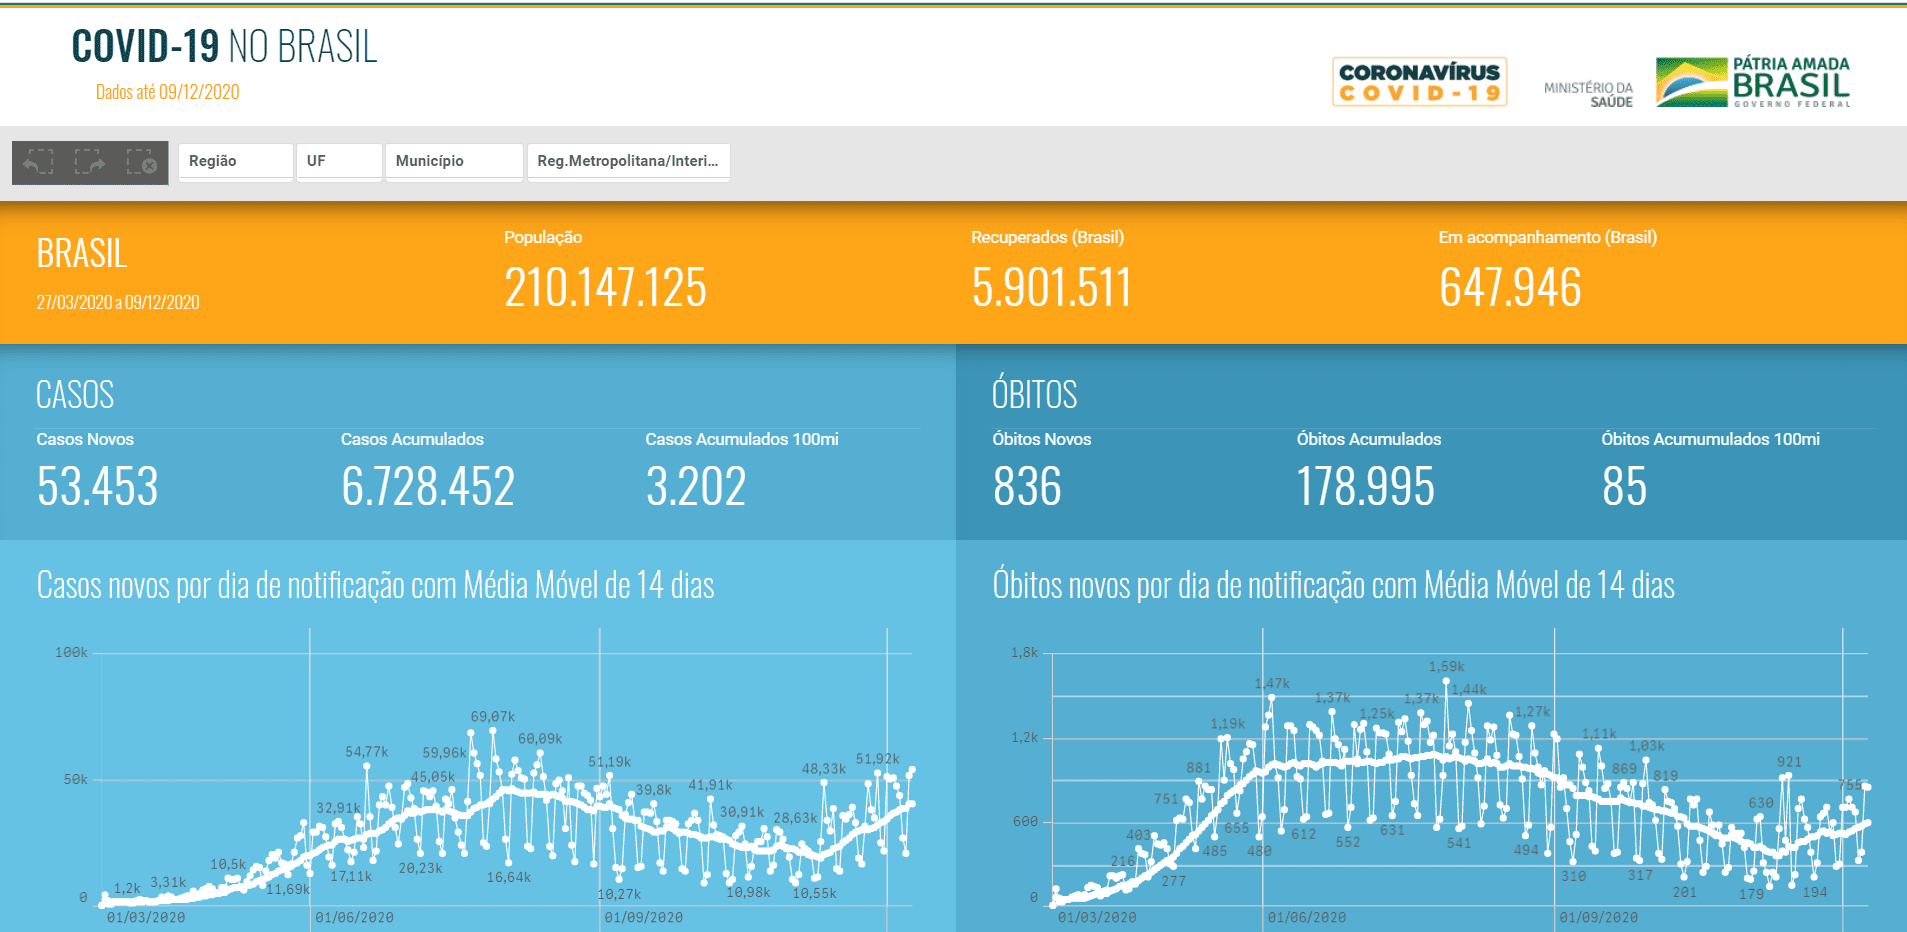Click the Recuperados (Brasil) value 5.901.511
Image resolution: width=1907 pixels, height=932 pixels.
tap(1051, 288)
